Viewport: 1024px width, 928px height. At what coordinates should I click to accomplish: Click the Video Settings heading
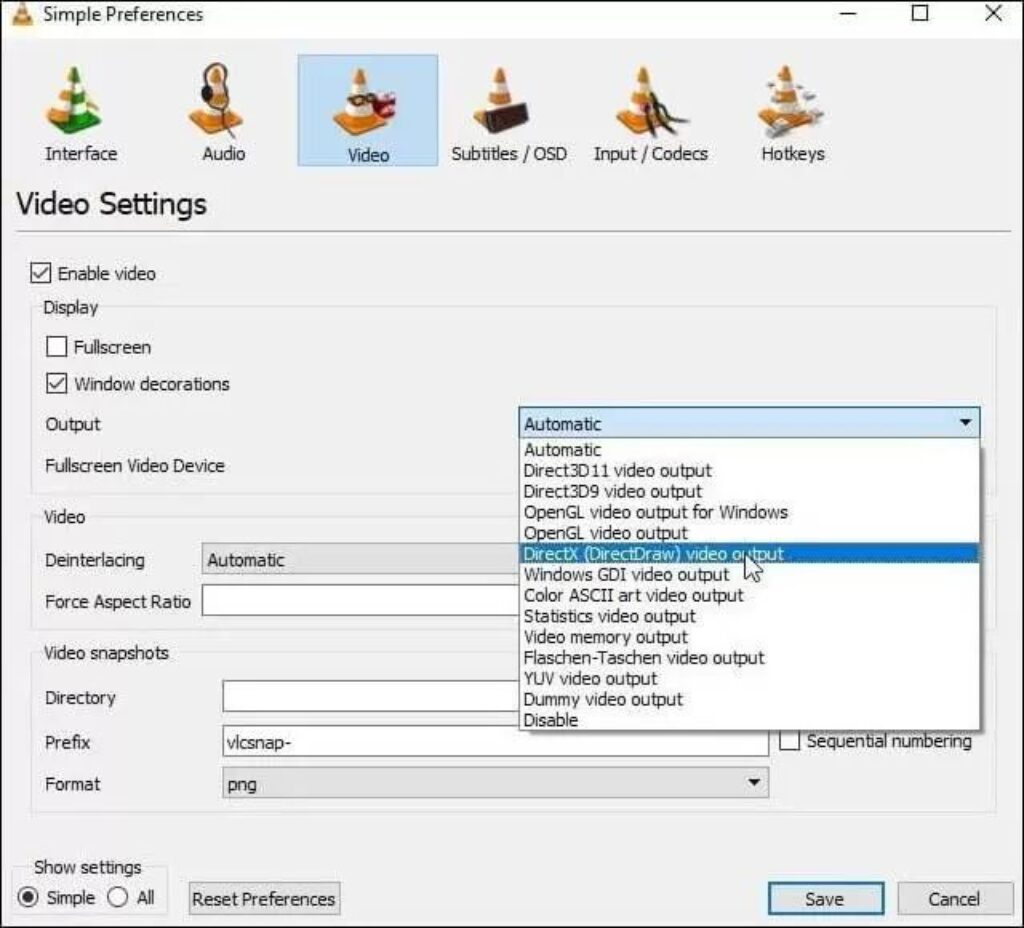[111, 204]
